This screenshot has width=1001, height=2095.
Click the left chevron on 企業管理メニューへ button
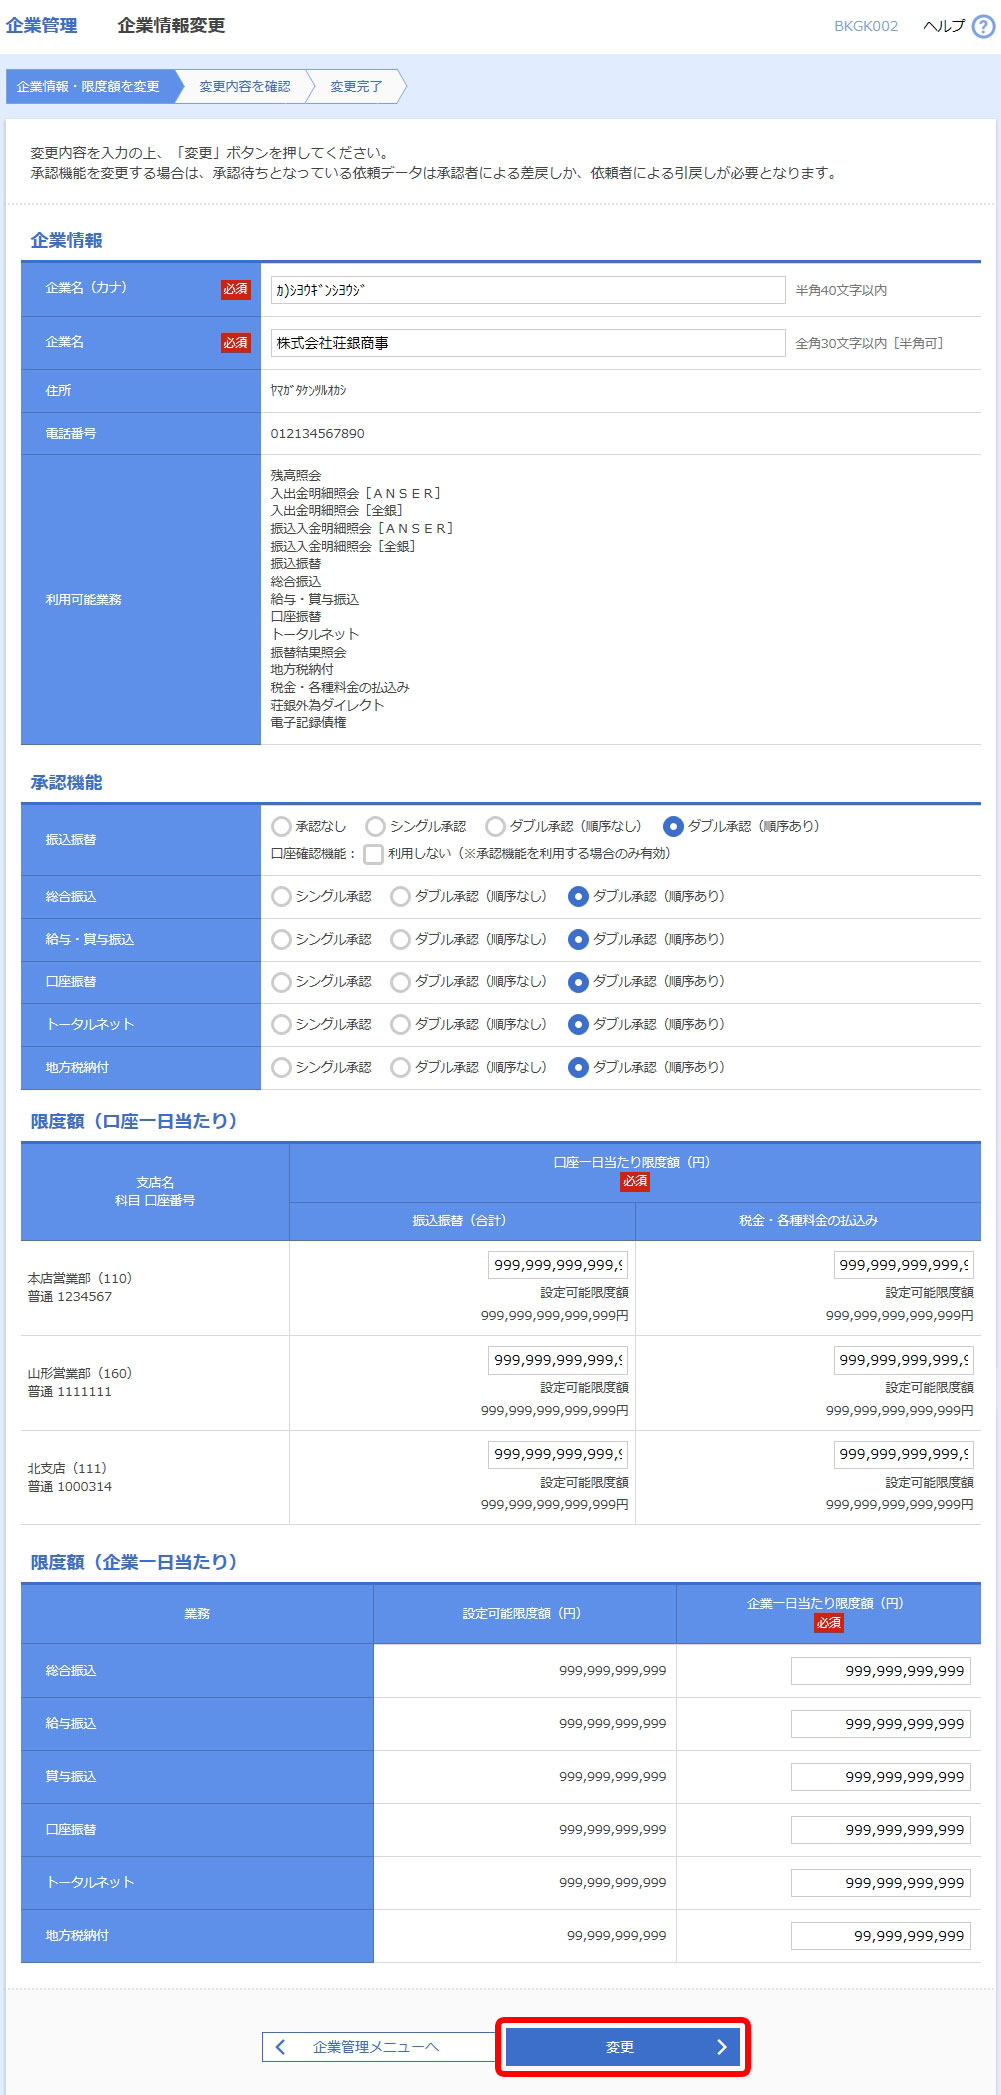(281, 2046)
